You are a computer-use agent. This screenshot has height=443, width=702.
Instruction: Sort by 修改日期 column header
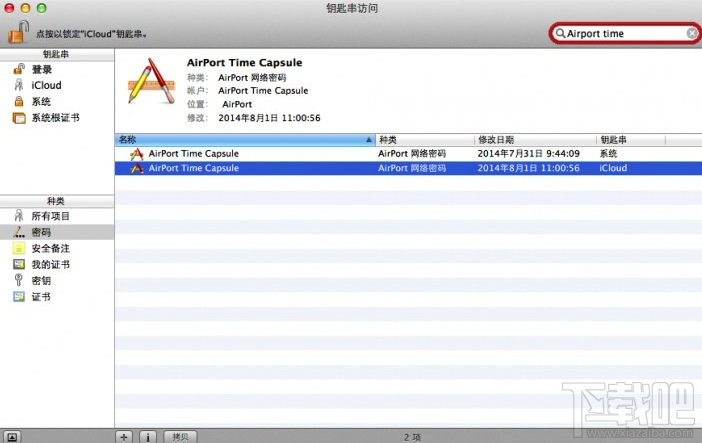coord(535,140)
